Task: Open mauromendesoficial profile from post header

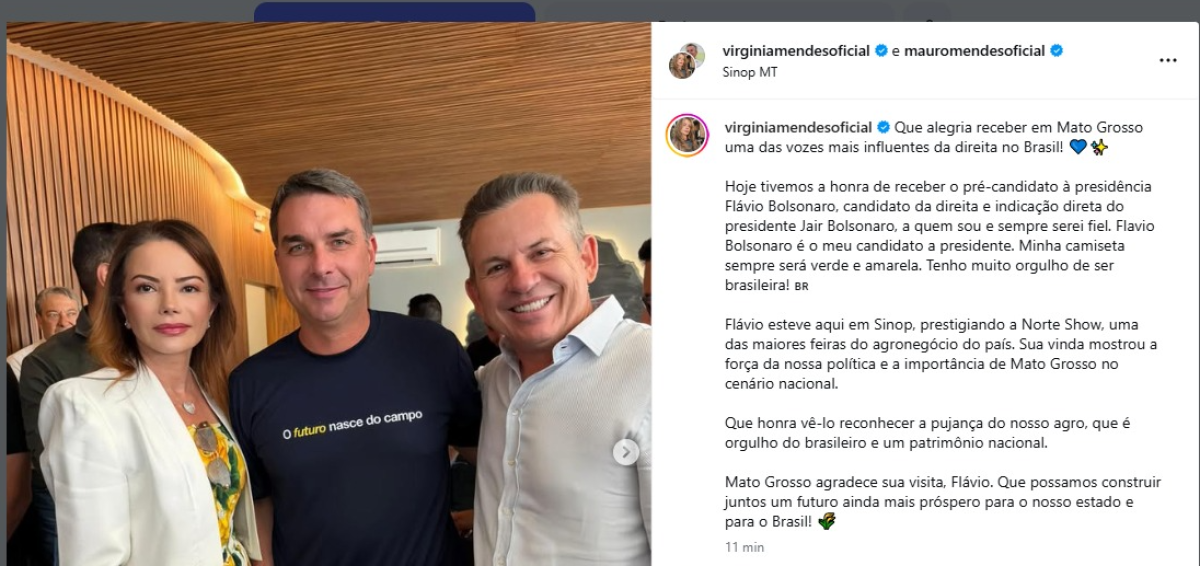Action: (x=975, y=50)
